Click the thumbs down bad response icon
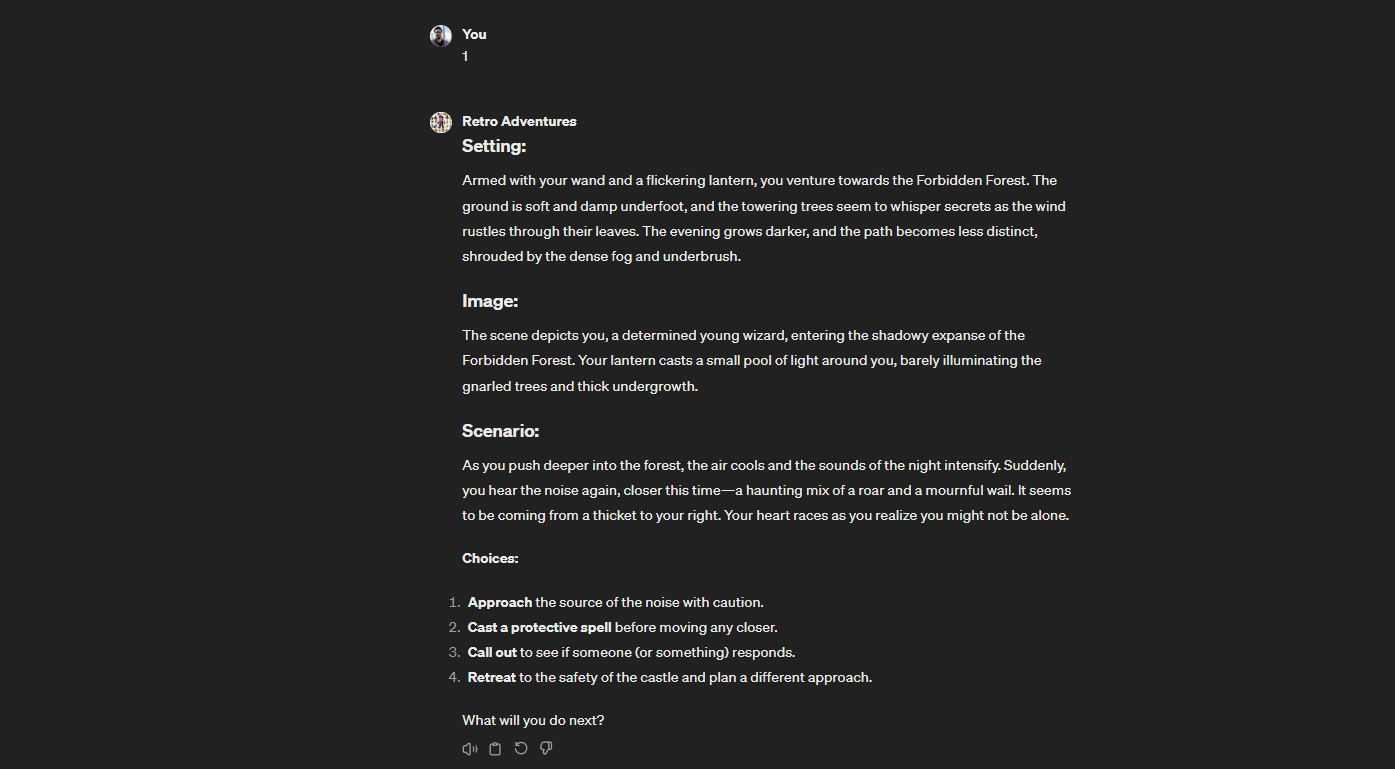Image resolution: width=1395 pixels, height=769 pixels. 546,749
